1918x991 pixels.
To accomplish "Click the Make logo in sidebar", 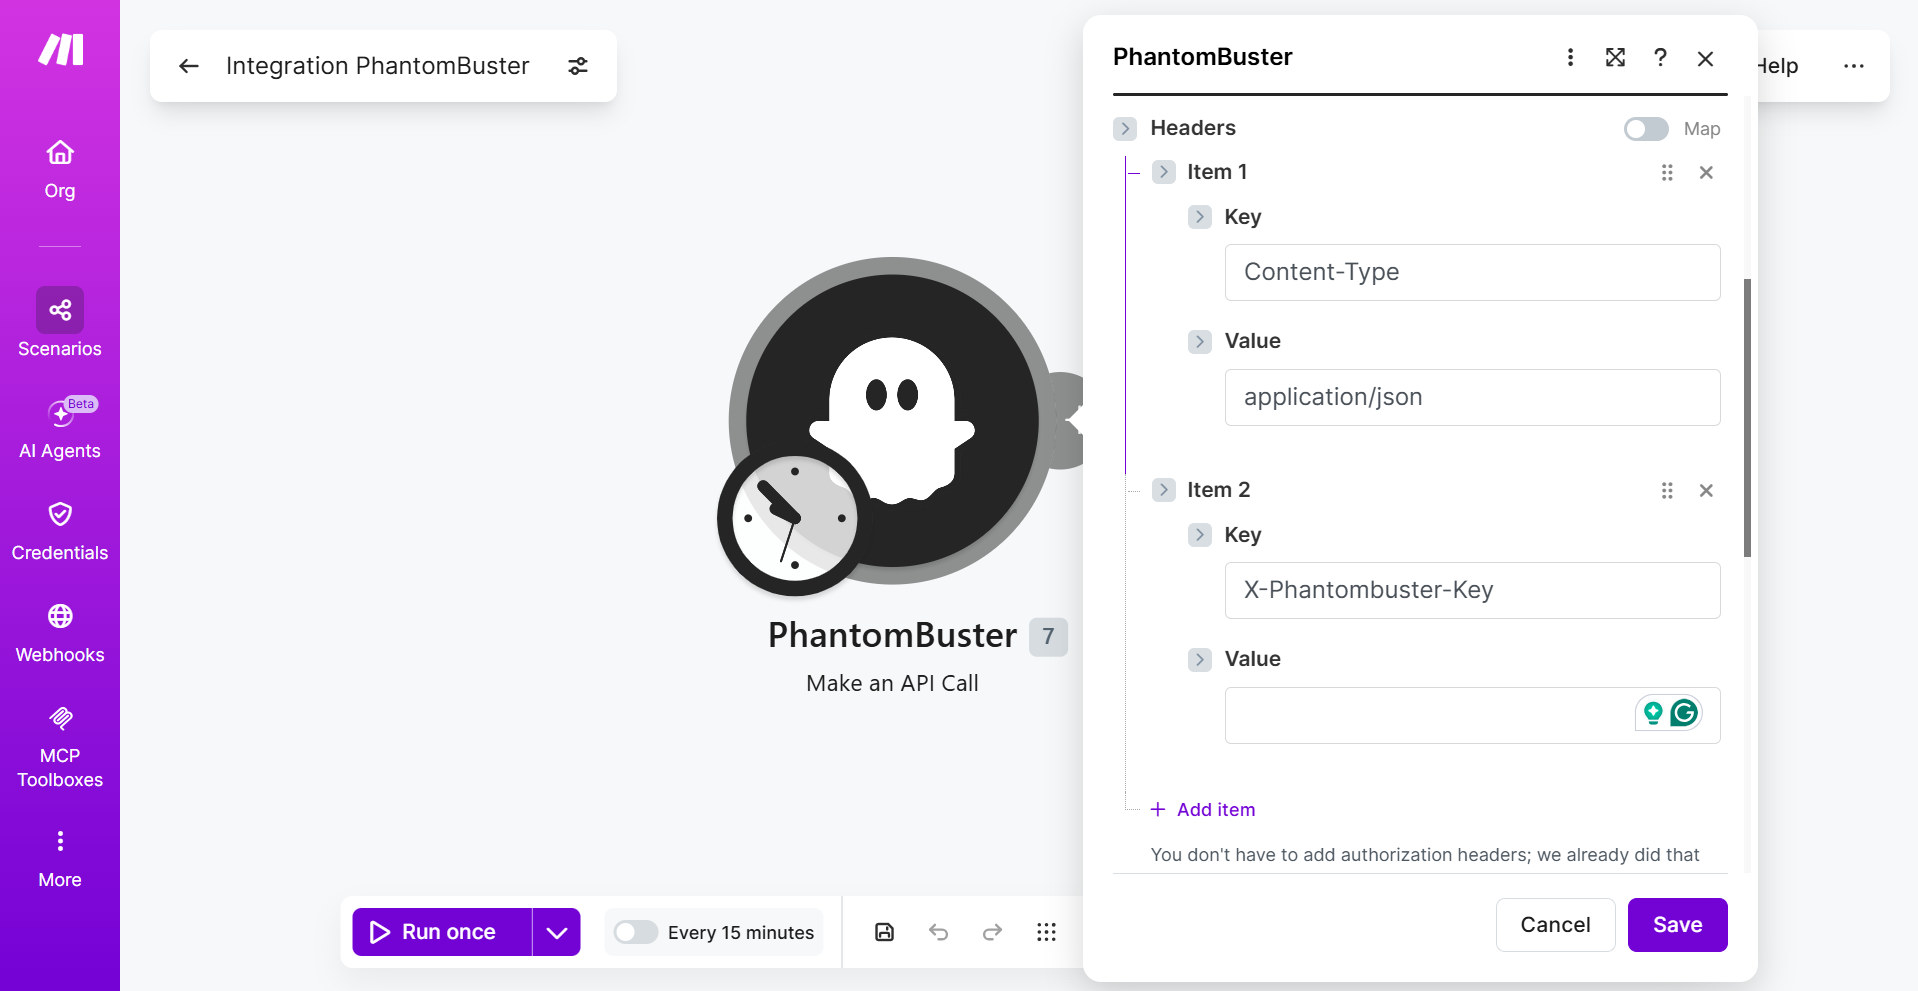I will [60, 49].
